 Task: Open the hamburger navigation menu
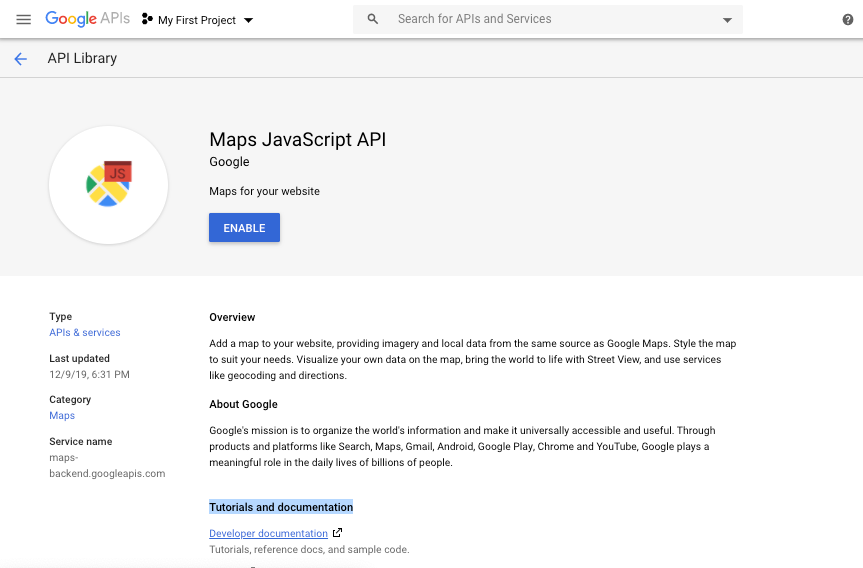pyautogui.click(x=23, y=20)
